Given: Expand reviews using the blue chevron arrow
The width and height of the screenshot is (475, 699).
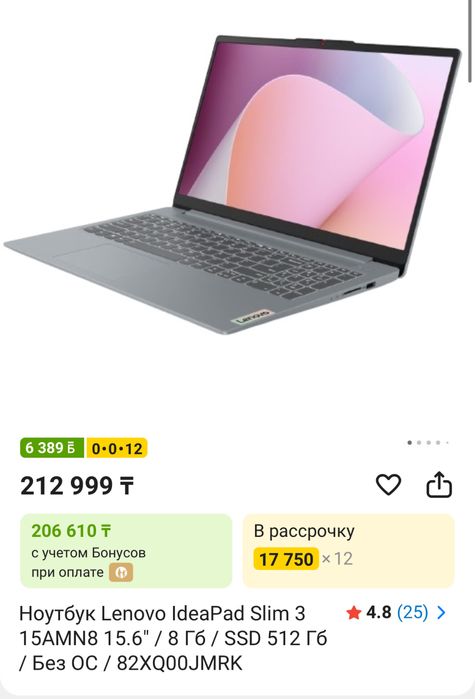Looking at the screenshot, I should 441,613.
